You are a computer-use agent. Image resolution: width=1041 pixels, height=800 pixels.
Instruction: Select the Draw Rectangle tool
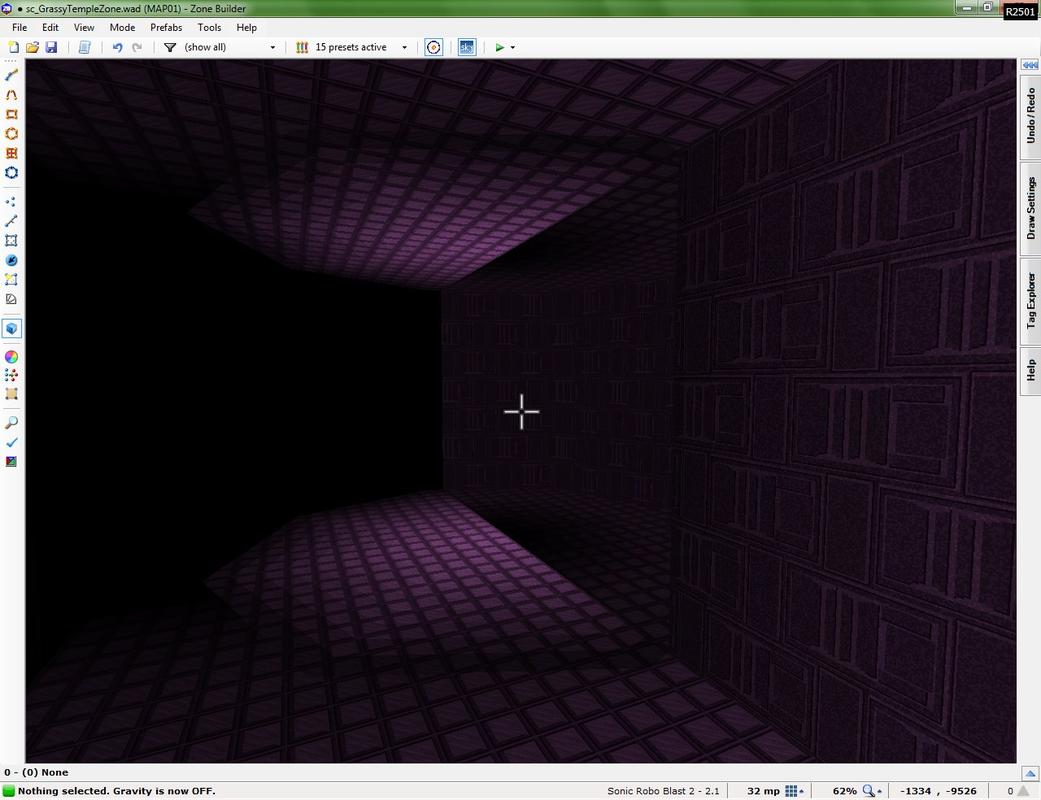point(11,114)
